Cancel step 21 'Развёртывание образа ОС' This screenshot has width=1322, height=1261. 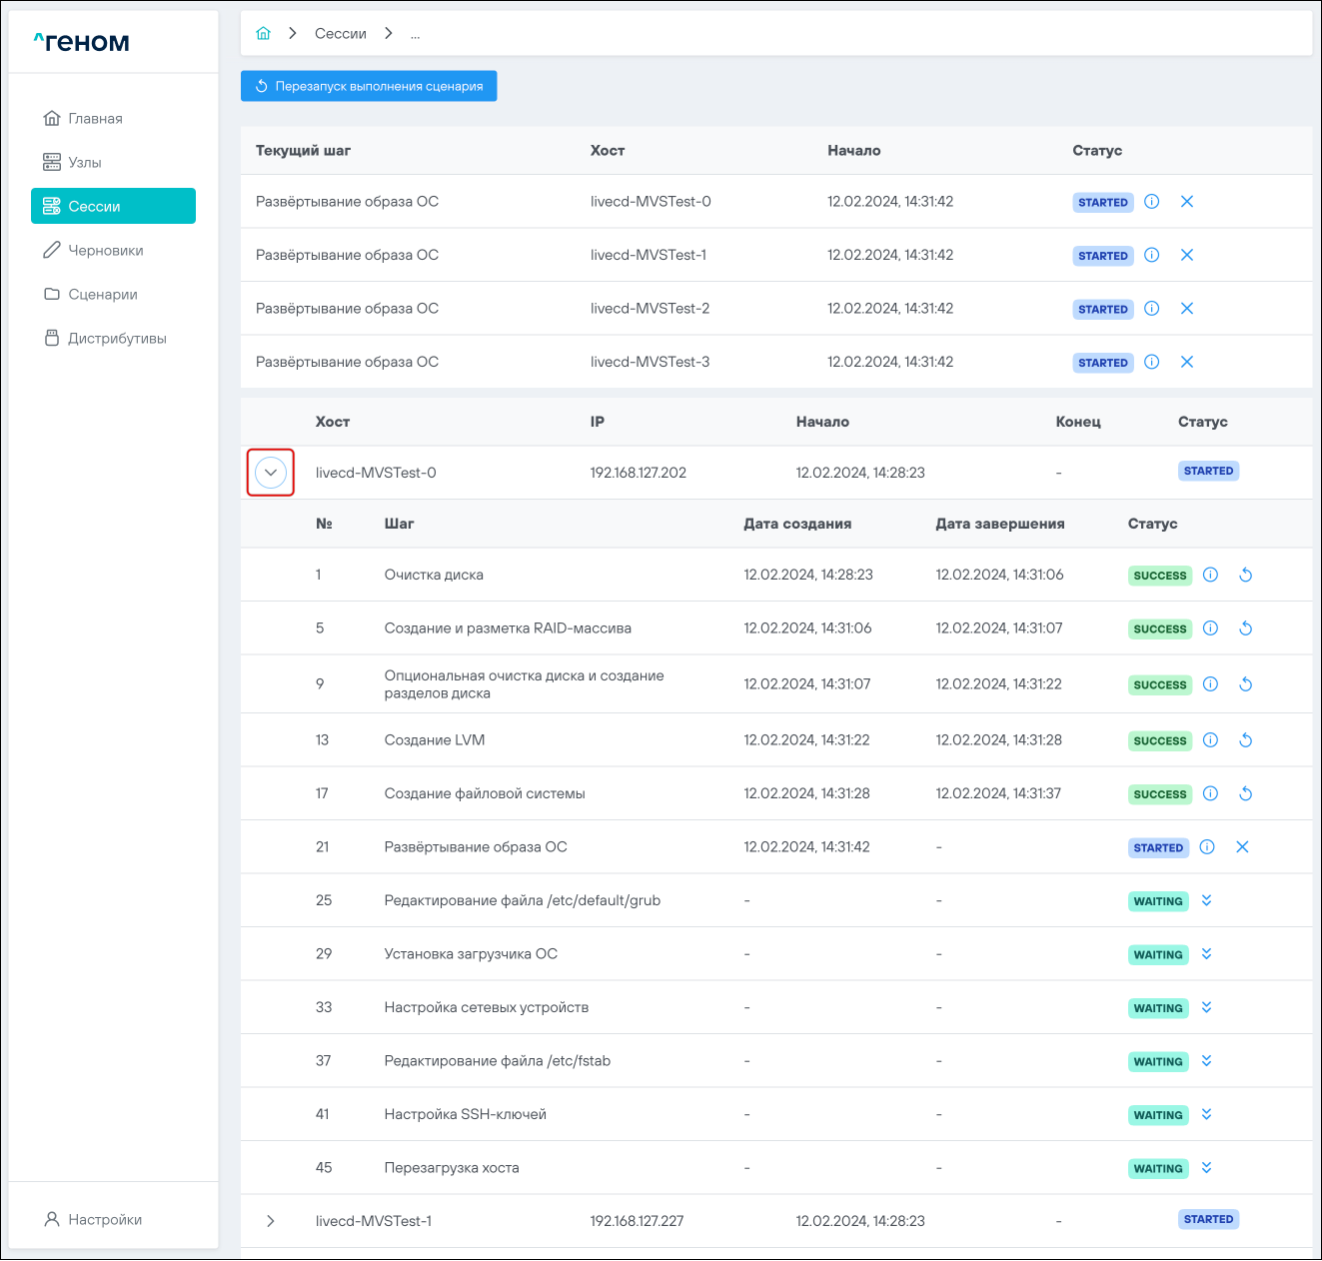click(x=1242, y=847)
